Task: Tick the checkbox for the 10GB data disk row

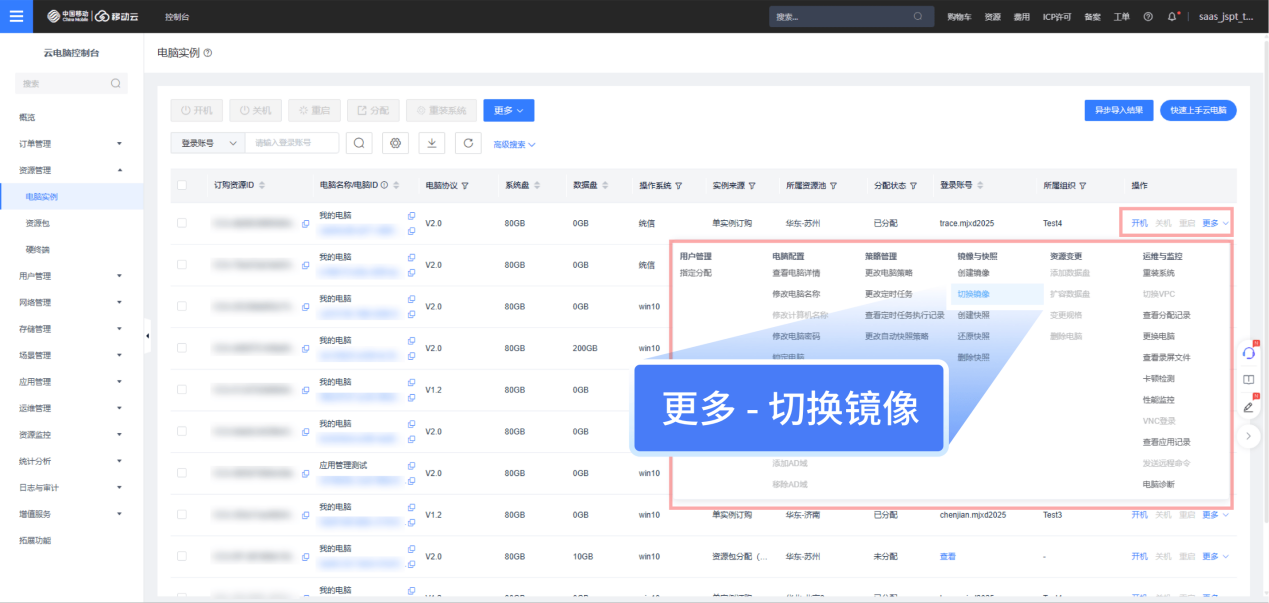Action: click(182, 556)
